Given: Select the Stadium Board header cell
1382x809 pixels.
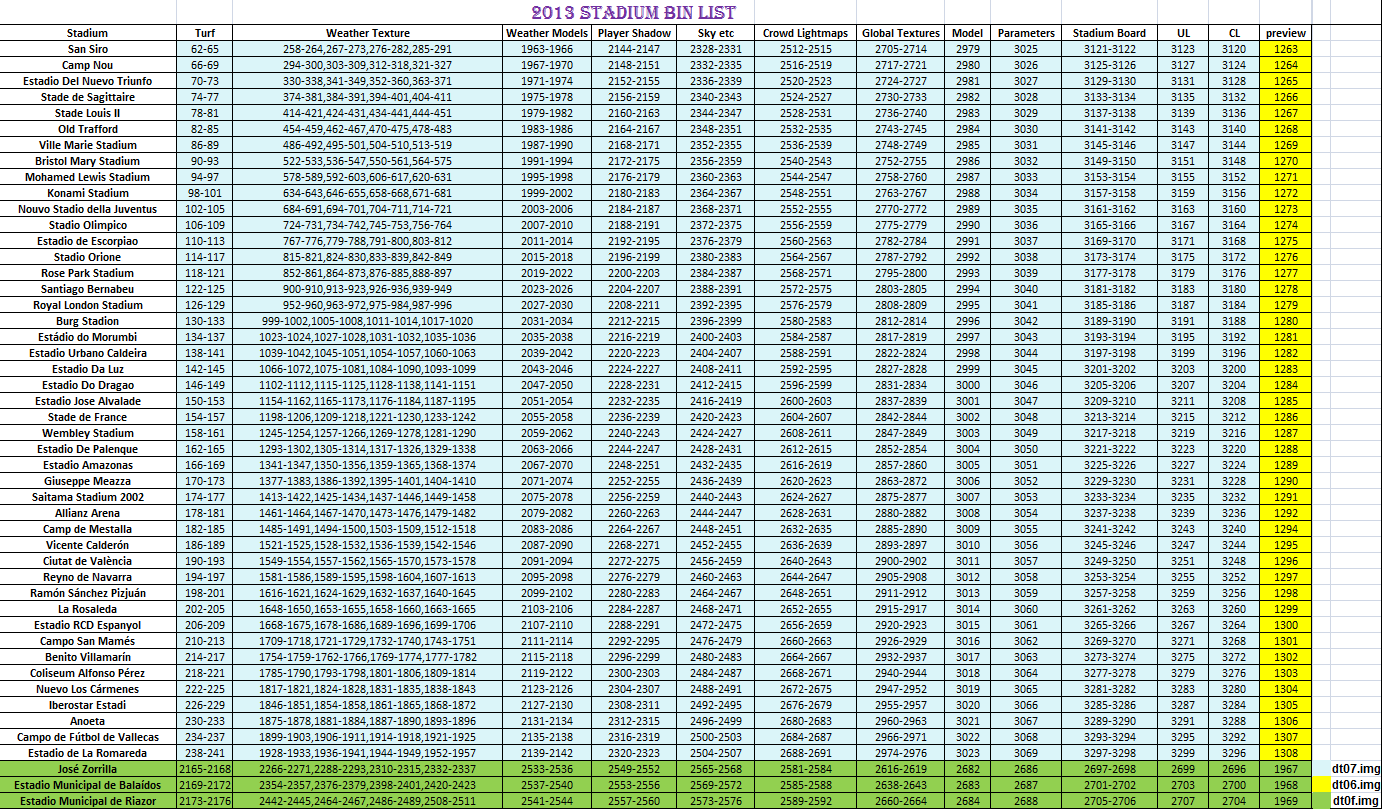Looking at the screenshot, I should (1109, 33).
